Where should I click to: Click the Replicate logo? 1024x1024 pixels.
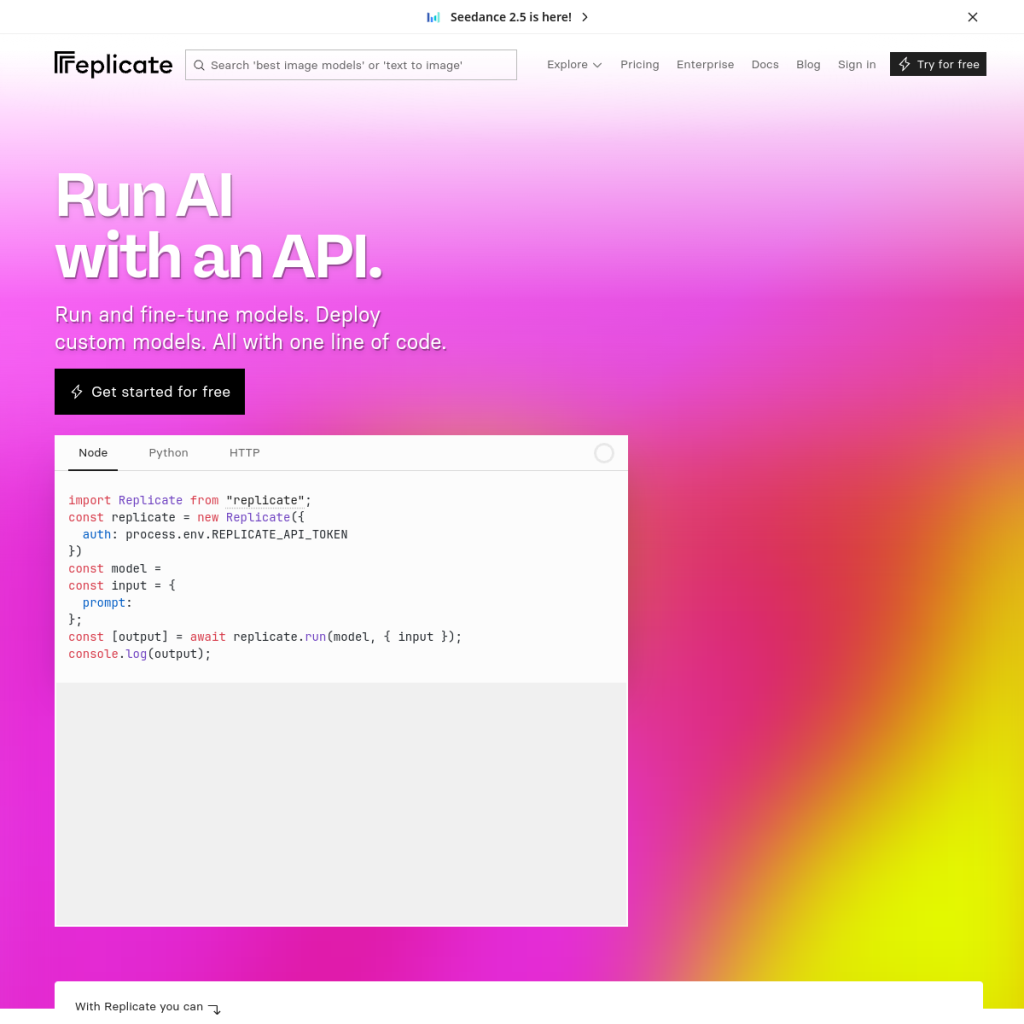pos(113,65)
